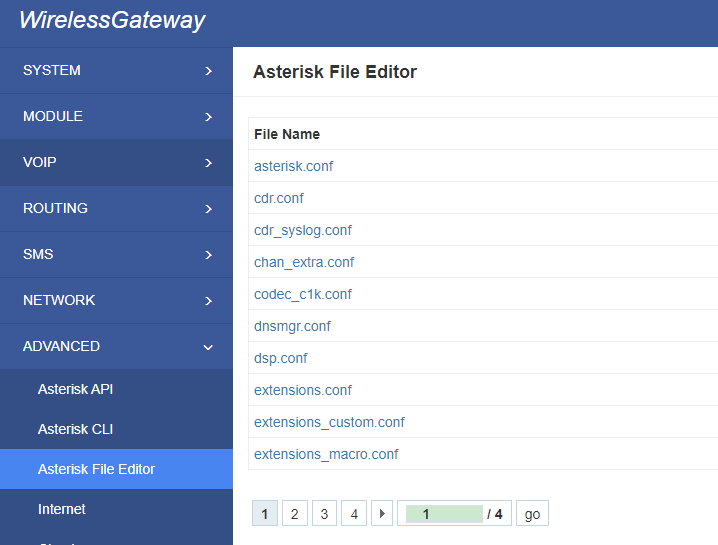Open asterisk.conf file link
This screenshot has width=718, height=545.
coord(294,166)
